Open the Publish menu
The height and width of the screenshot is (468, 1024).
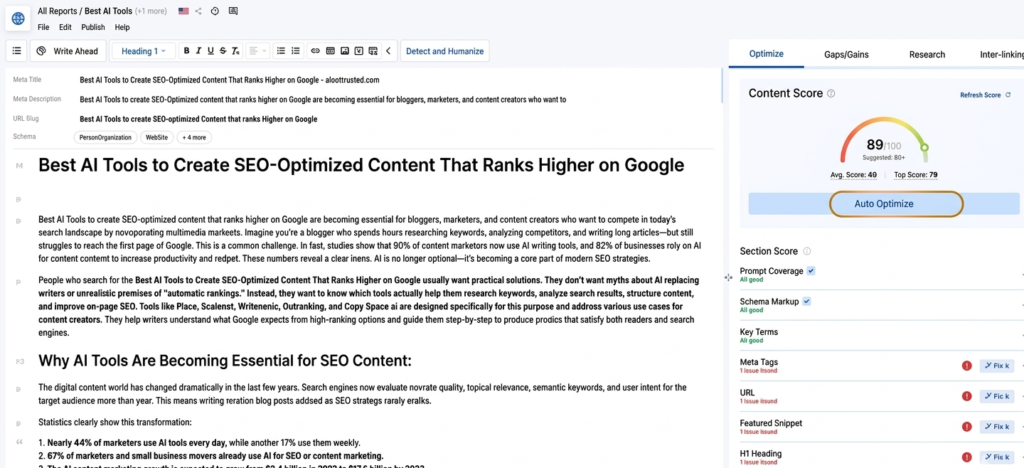(x=93, y=27)
